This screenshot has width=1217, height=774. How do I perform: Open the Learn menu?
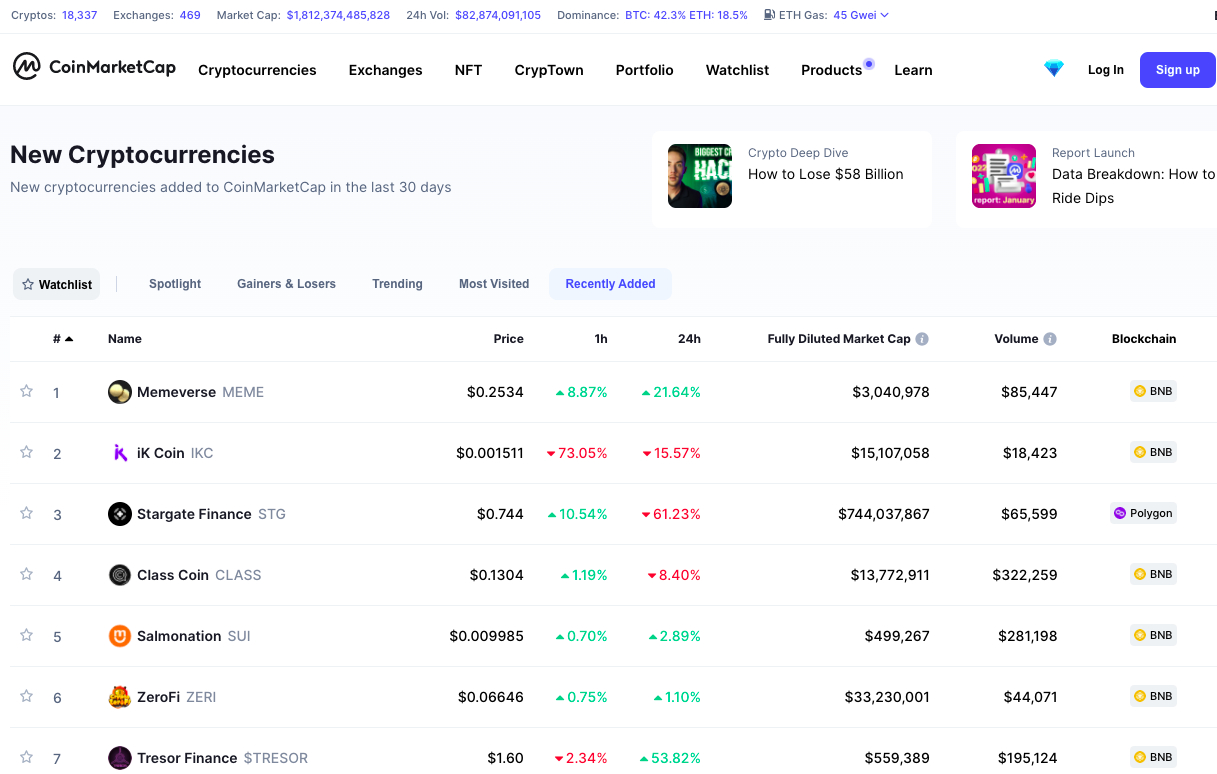(913, 70)
